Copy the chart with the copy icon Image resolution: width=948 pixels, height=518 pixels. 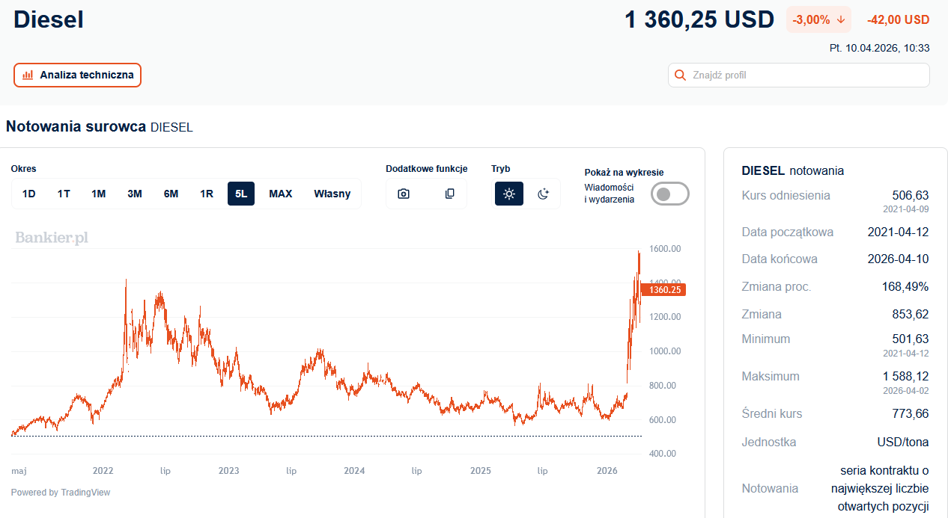[449, 193]
